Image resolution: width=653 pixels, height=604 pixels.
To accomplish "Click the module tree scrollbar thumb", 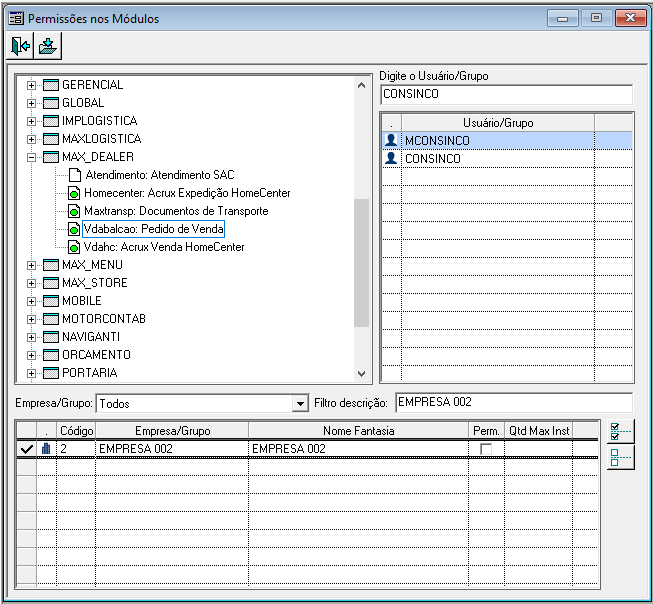I will (x=361, y=263).
